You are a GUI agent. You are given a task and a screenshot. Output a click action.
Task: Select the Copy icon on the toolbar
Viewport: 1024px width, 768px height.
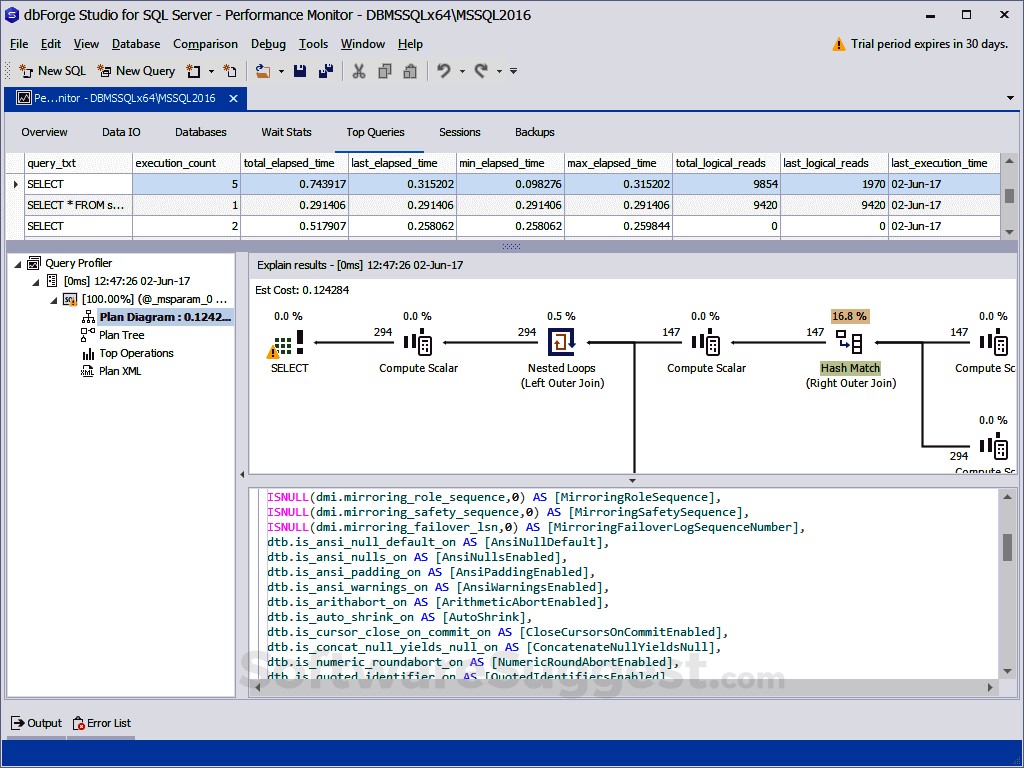tap(384, 71)
